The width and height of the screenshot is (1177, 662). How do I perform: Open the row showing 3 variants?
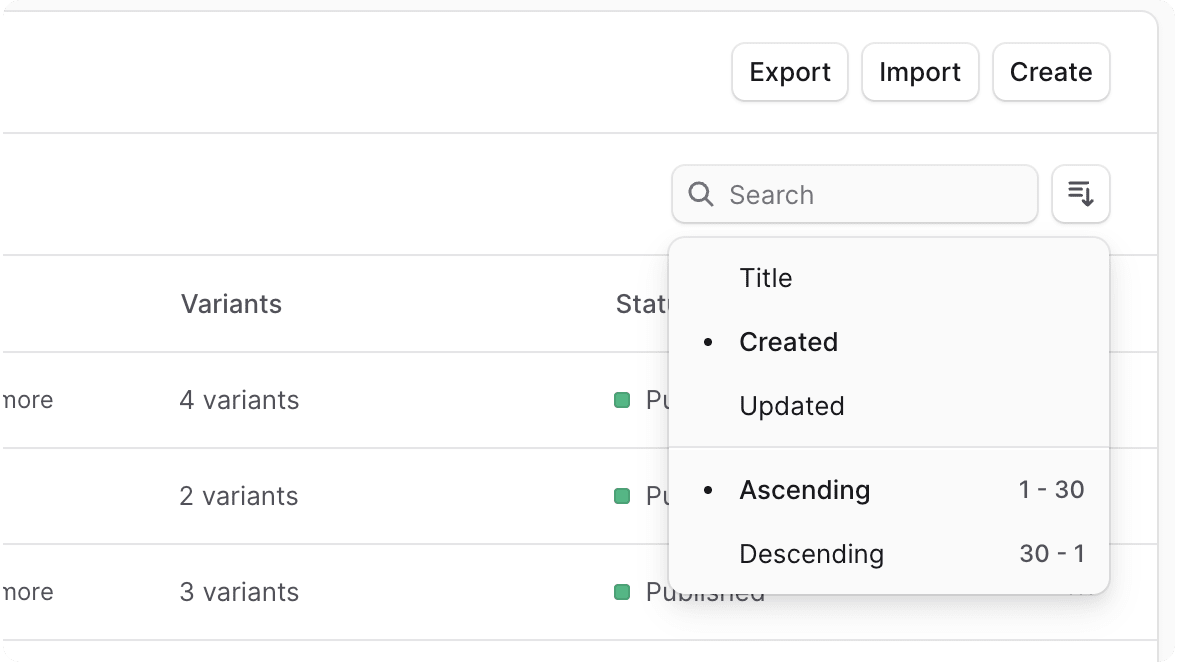pos(239,592)
